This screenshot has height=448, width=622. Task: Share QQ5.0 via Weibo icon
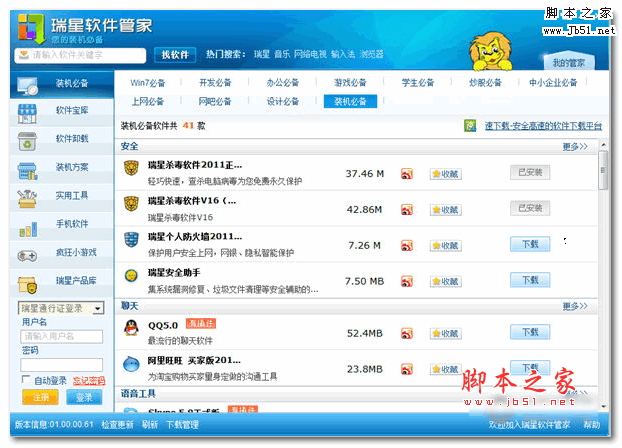pyautogui.click(x=407, y=333)
